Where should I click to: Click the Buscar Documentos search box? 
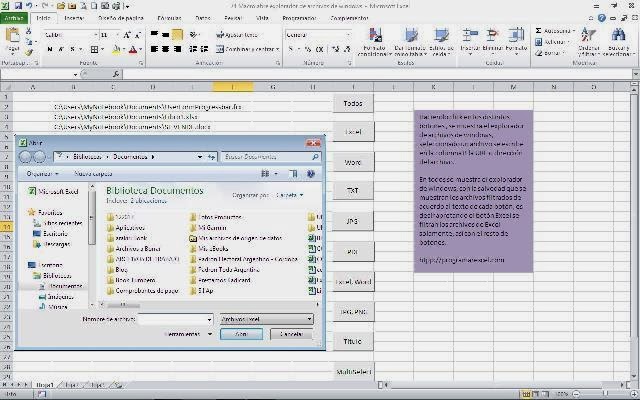[x=271, y=157]
